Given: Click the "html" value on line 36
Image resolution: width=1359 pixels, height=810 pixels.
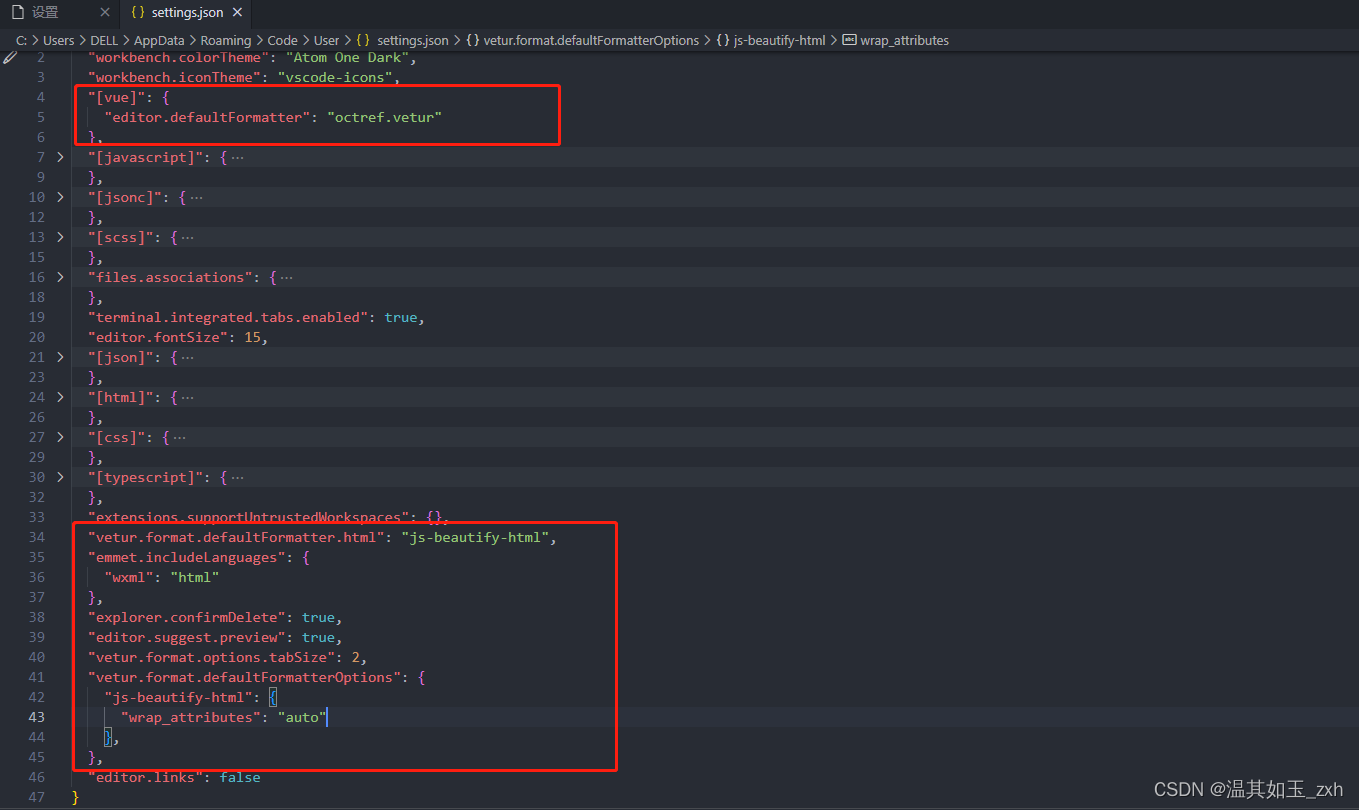Looking at the screenshot, I should pos(194,577).
